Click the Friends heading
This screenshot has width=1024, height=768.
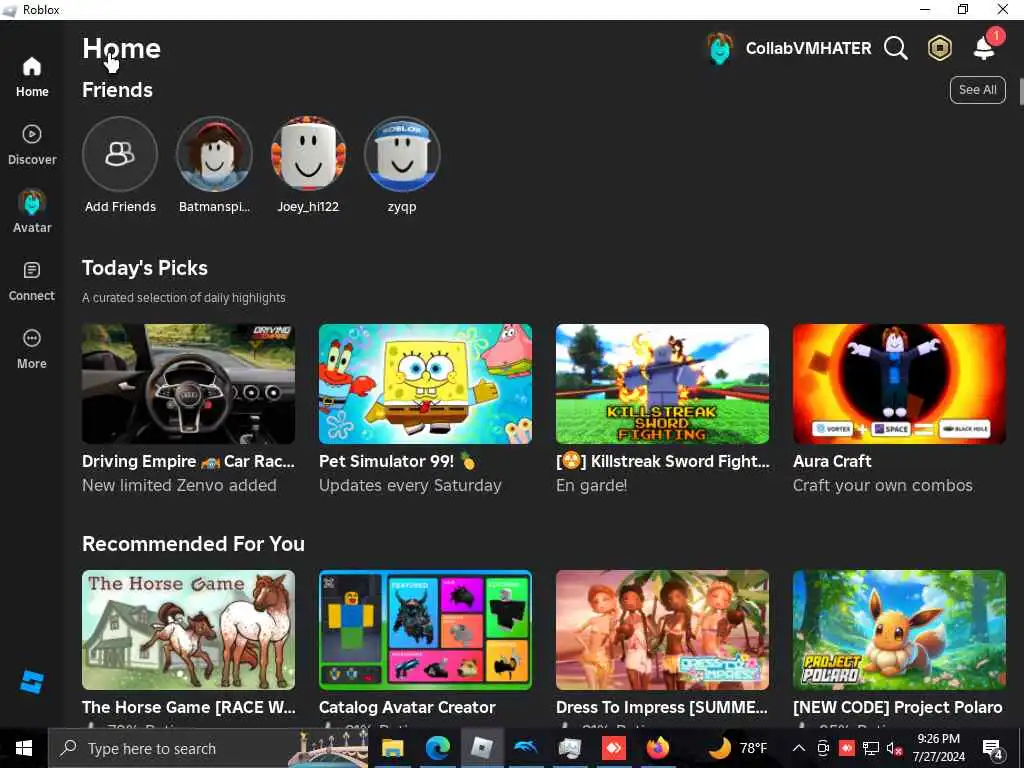click(117, 90)
